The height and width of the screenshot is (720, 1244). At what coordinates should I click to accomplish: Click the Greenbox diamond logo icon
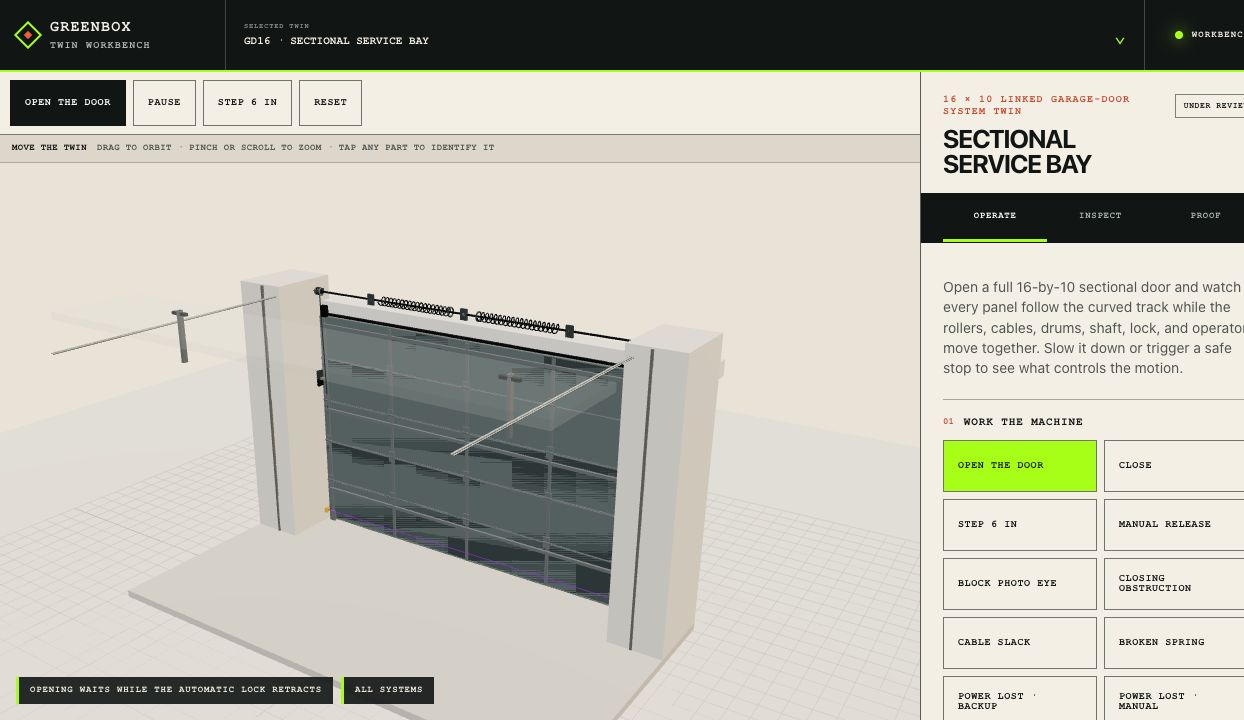(28, 35)
